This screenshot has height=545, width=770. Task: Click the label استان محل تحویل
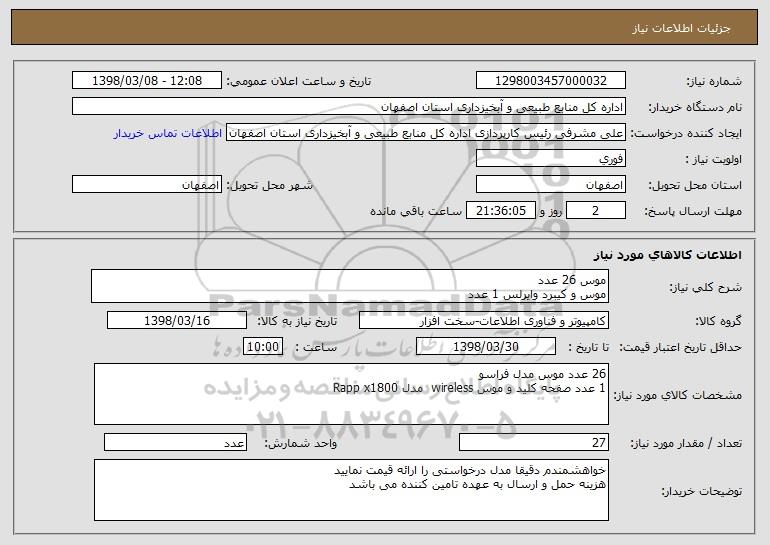[695, 186]
